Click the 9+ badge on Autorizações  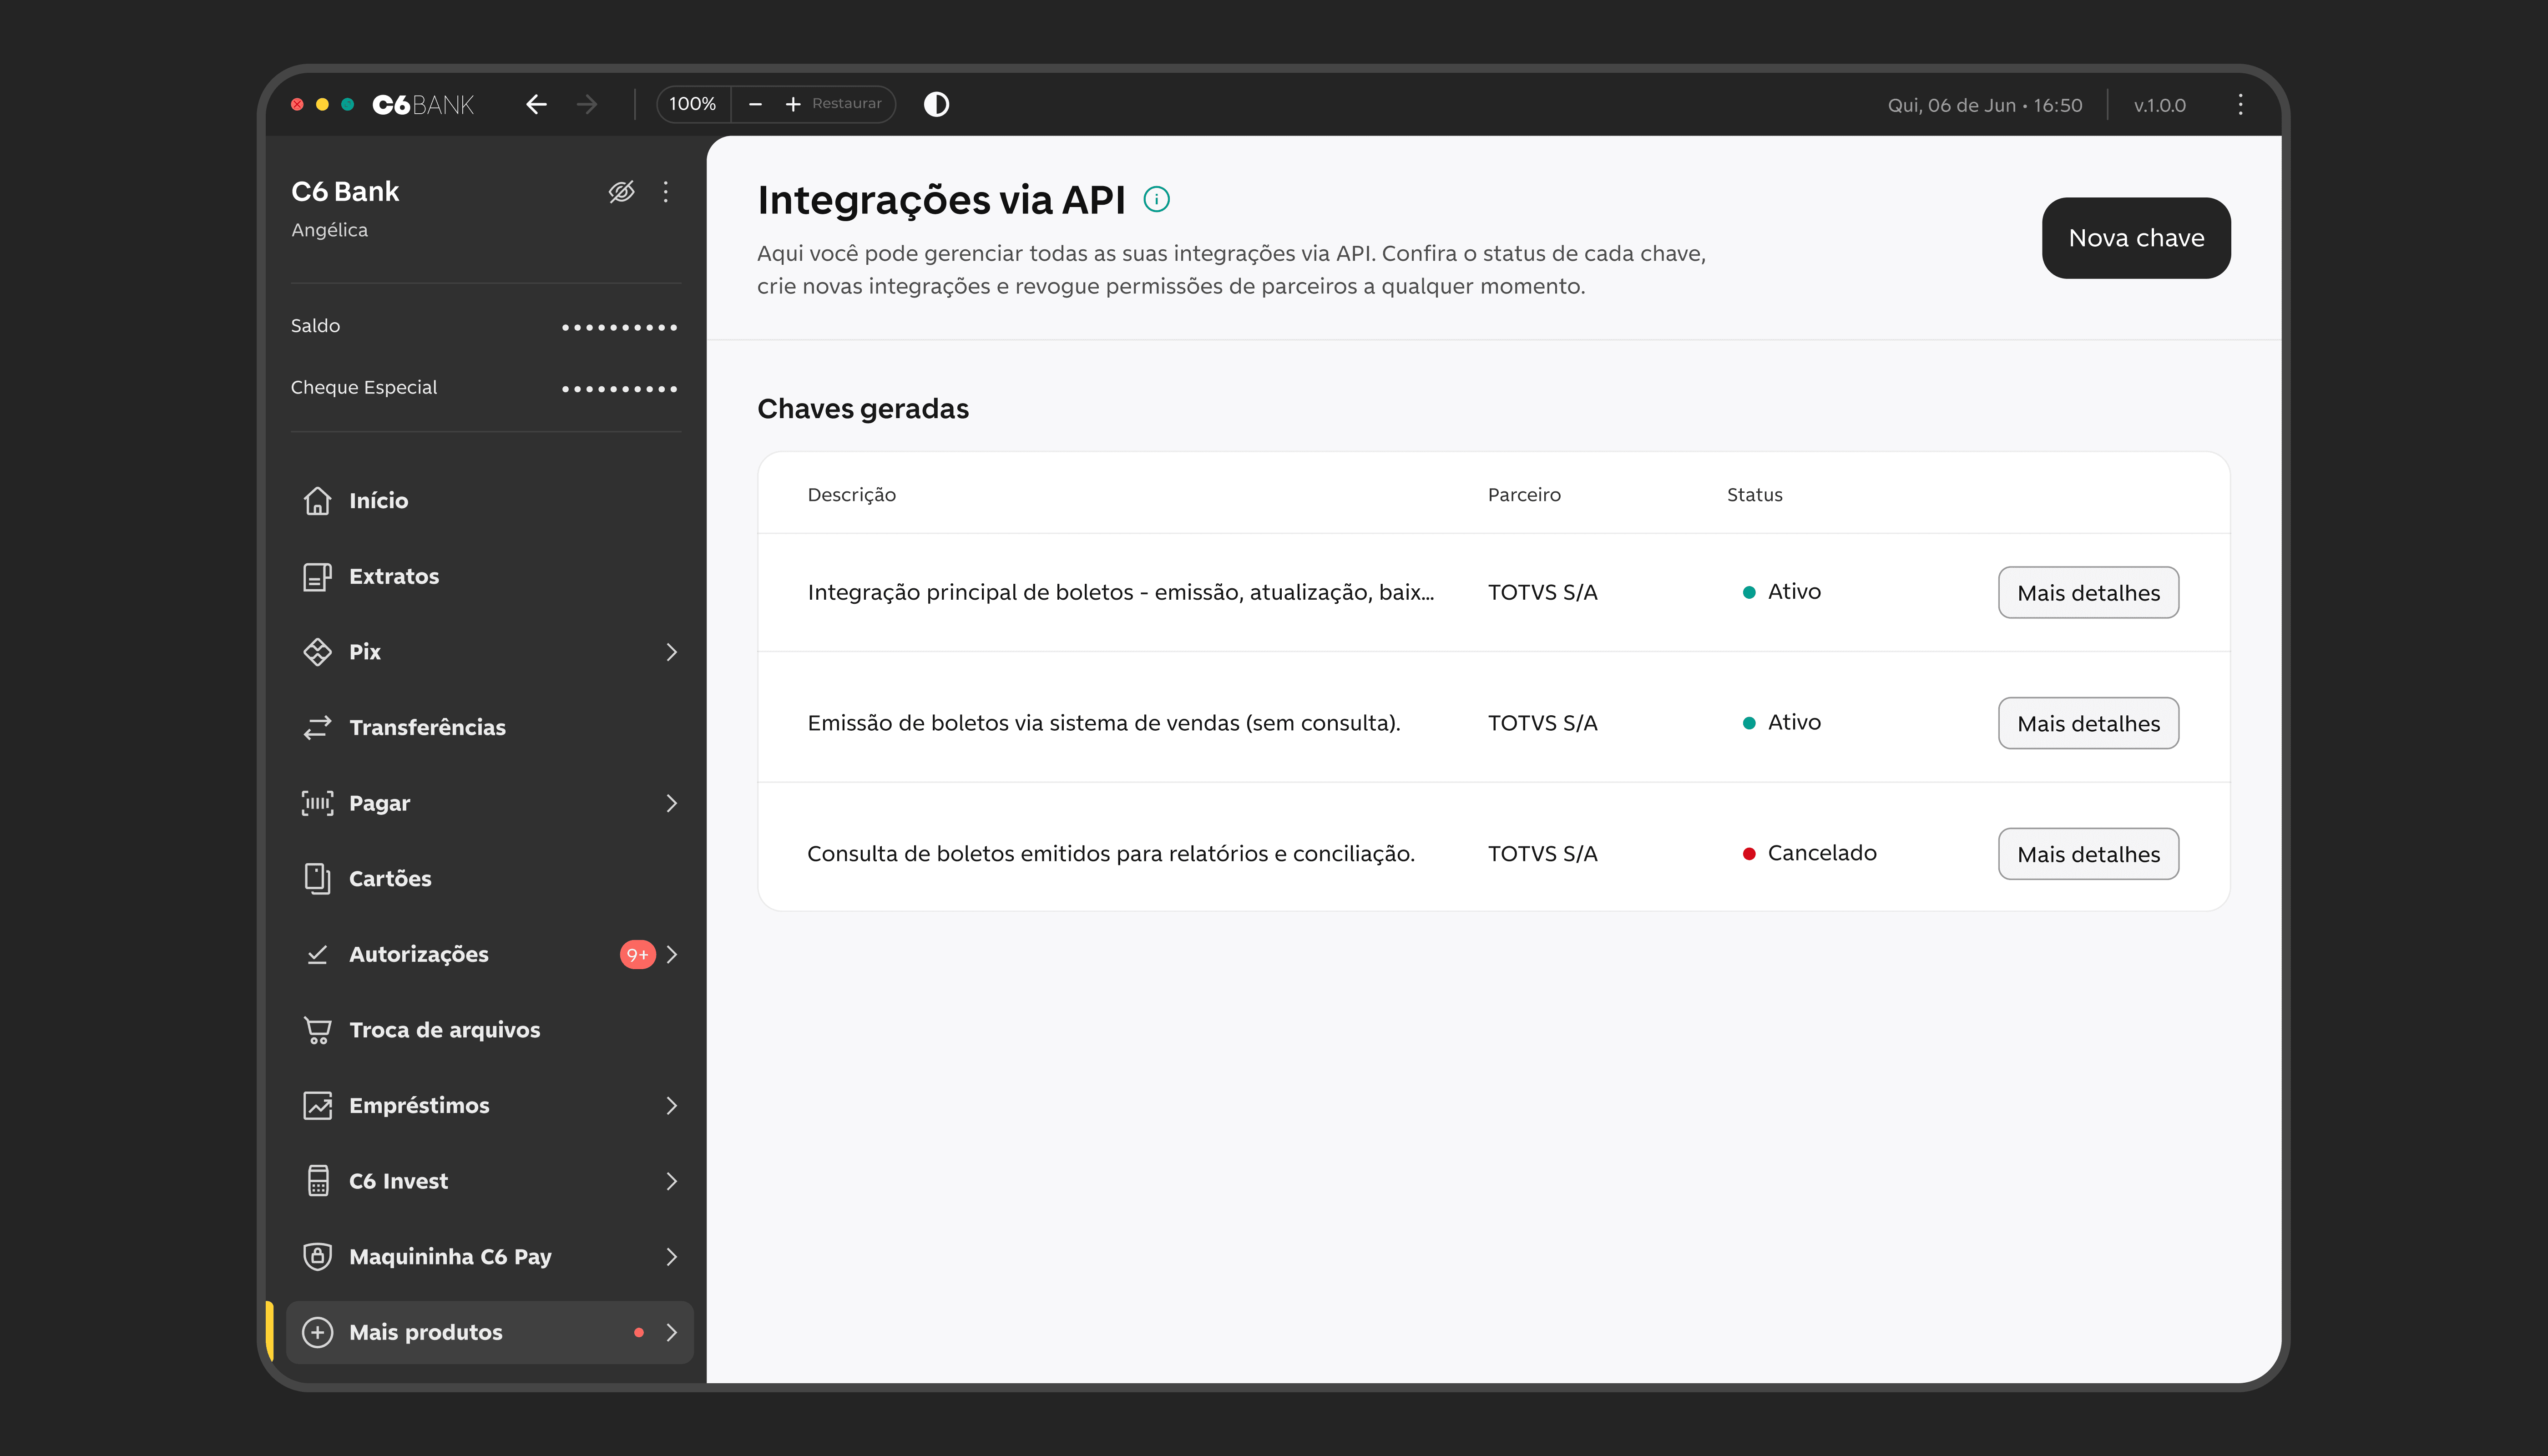[x=637, y=954]
